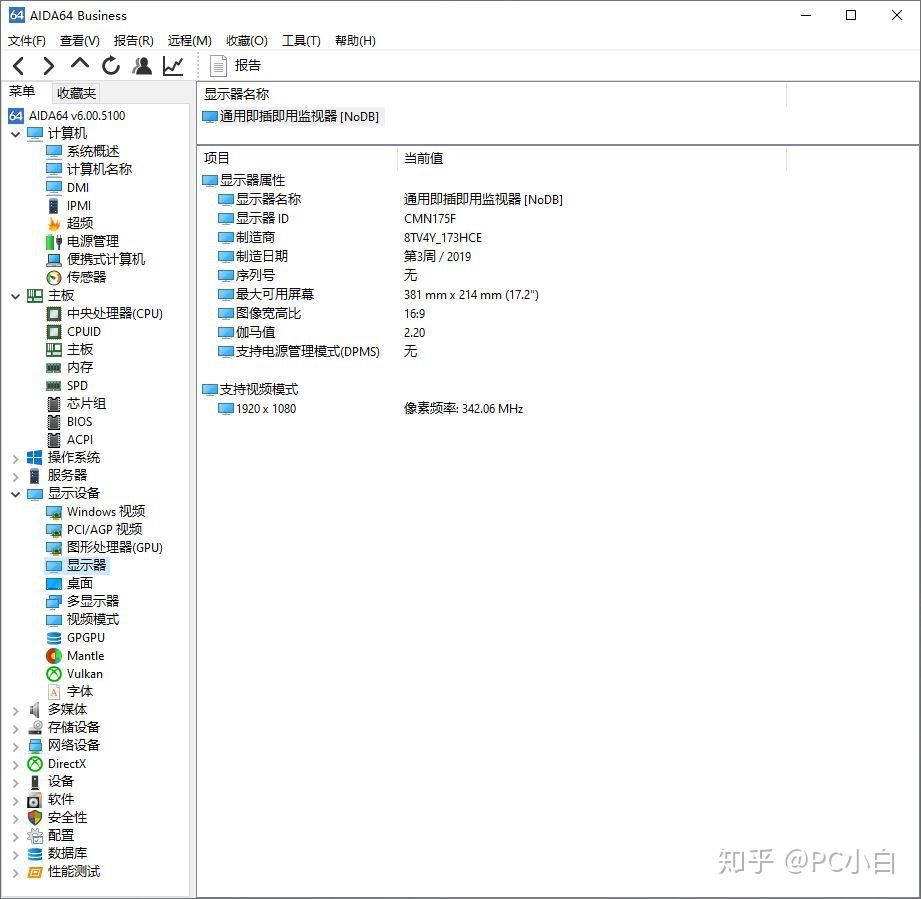Image resolution: width=921 pixels, height=899 pixels.
Task: Click the sensor graph chart icon
Action: pos(172,65)
